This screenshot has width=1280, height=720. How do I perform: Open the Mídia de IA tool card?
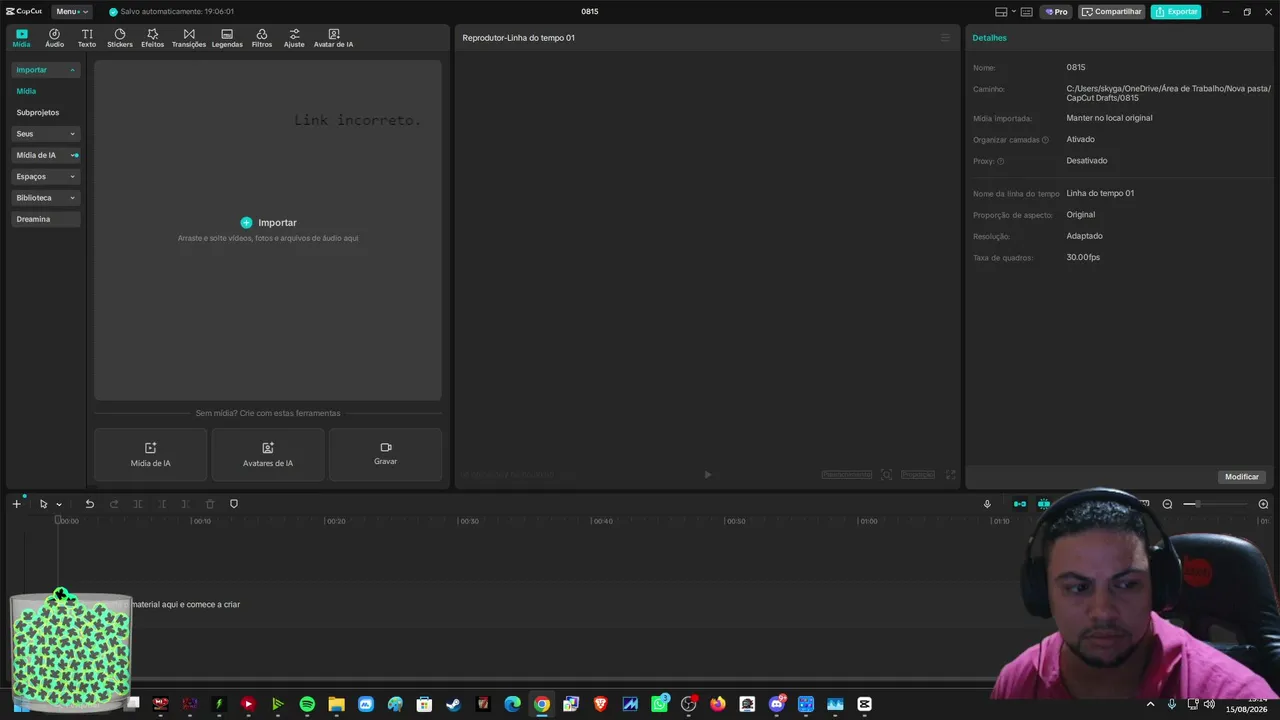tap(150, 455)
